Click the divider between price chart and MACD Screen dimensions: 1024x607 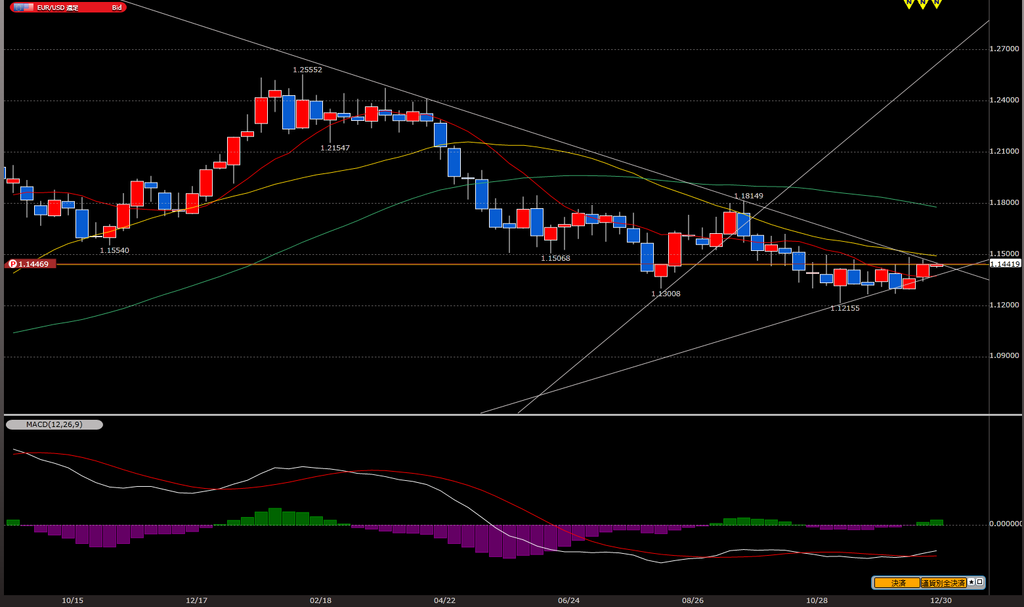tap(513, 415)
